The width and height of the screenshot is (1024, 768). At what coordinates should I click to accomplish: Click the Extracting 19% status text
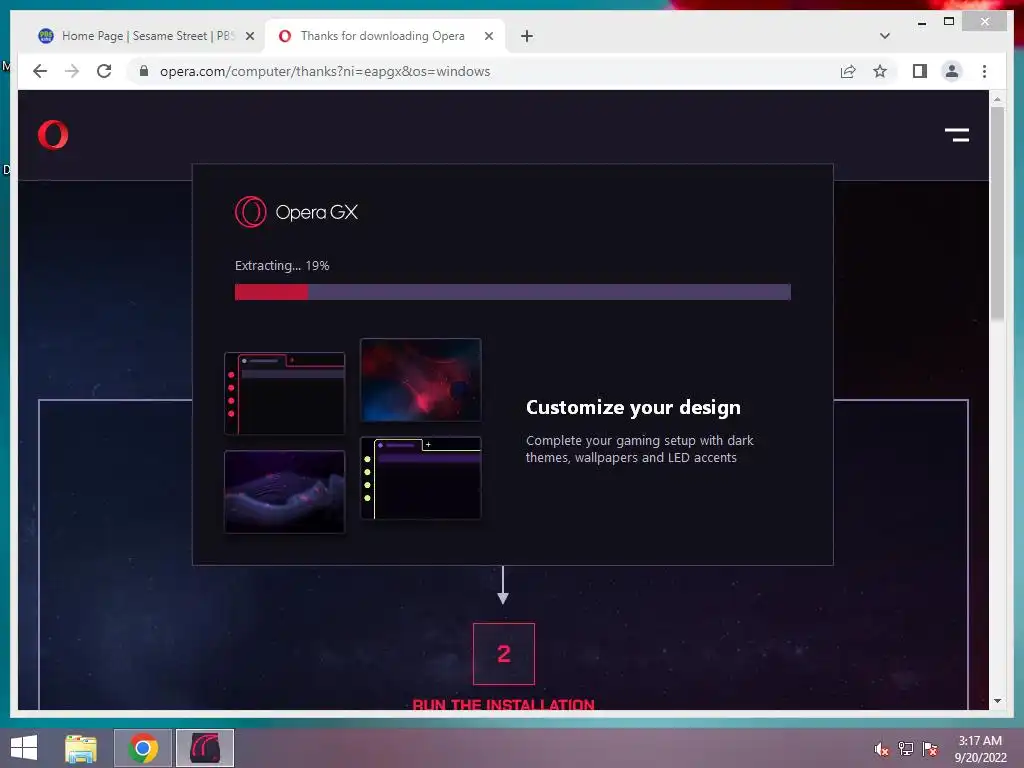(x=282, y=266)
